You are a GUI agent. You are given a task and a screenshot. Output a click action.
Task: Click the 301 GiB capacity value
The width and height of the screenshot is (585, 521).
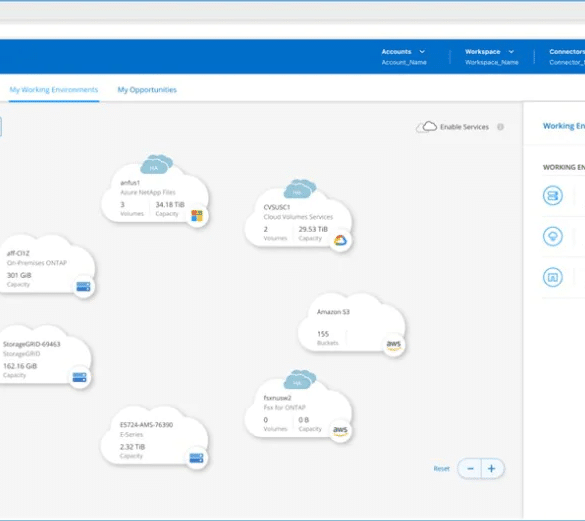19,275
